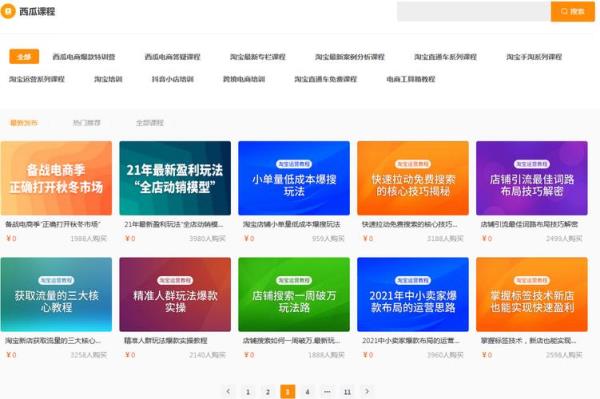Click the pagination ellipsis jump button

(x=327, y=392)
